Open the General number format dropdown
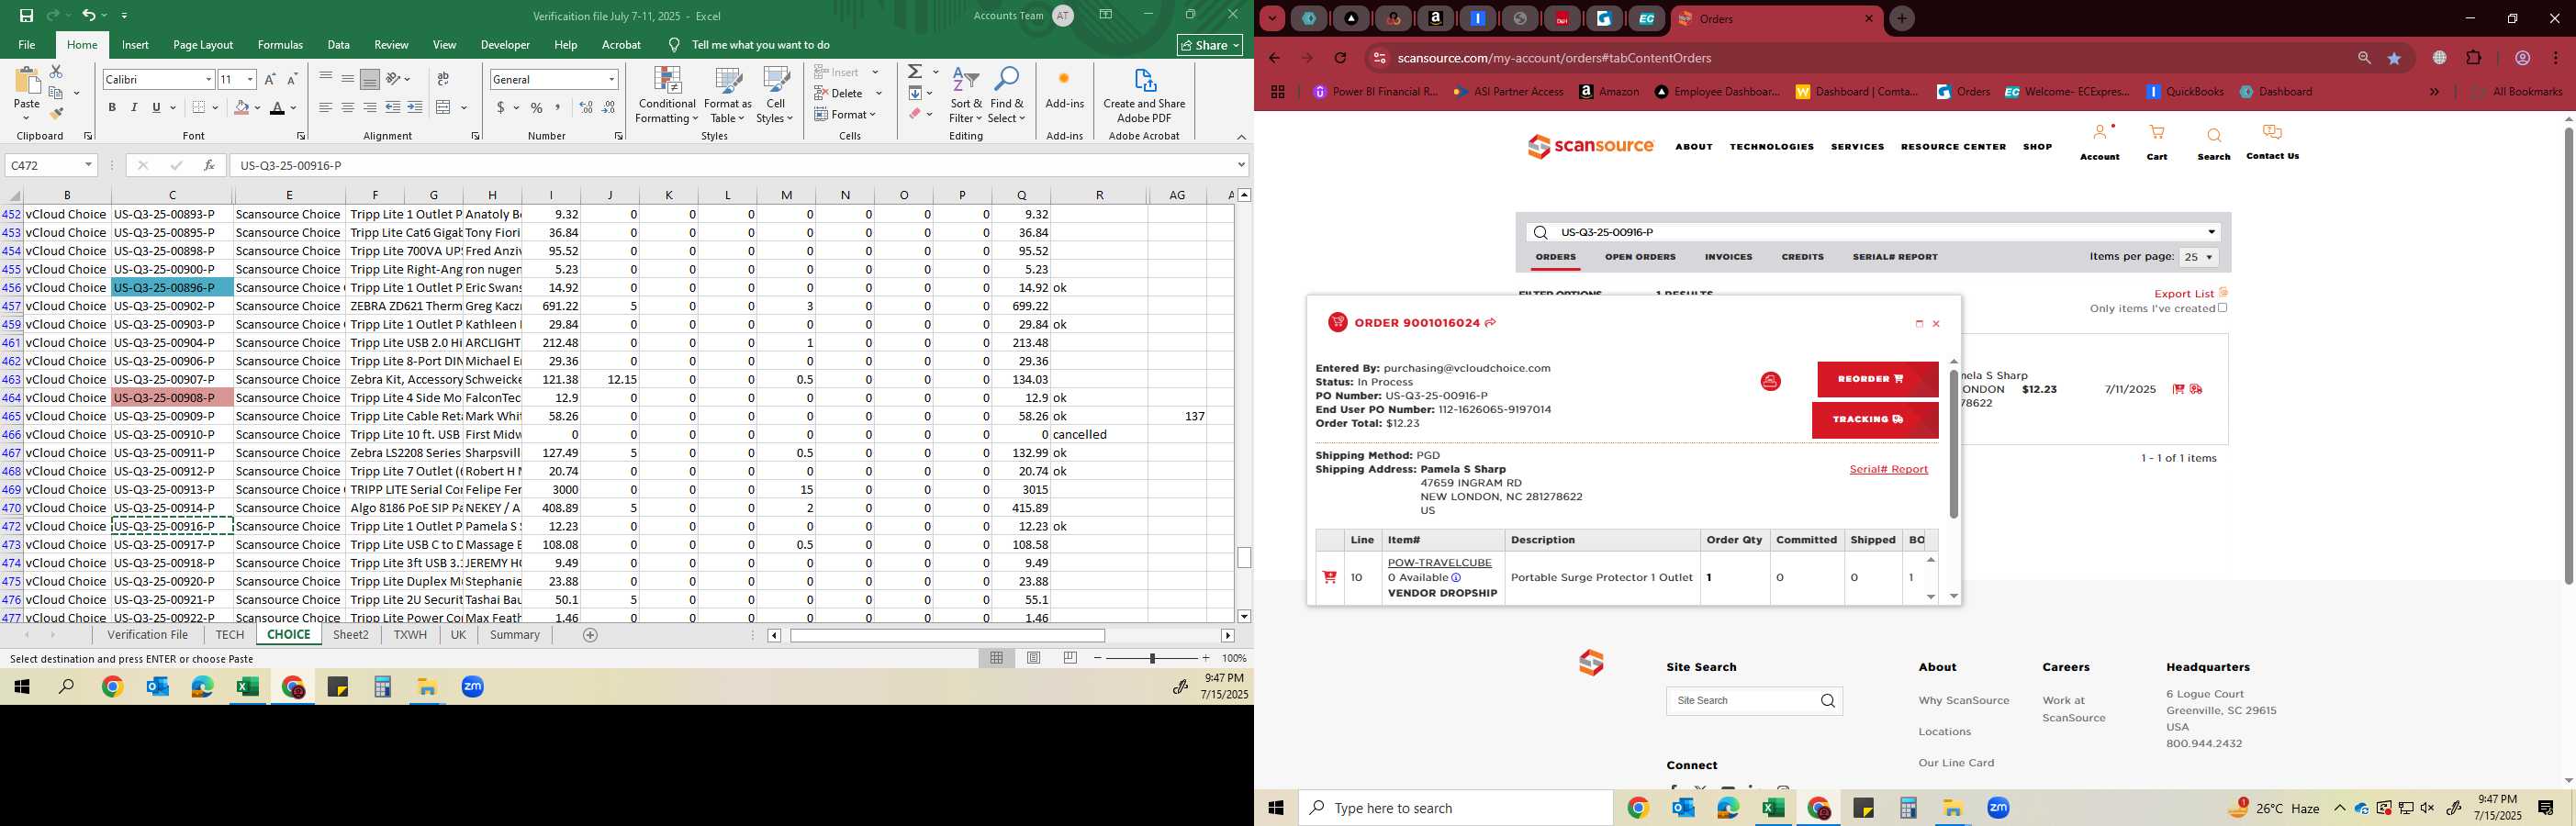This screenshot has height=826, width=2576. (611, 79)
